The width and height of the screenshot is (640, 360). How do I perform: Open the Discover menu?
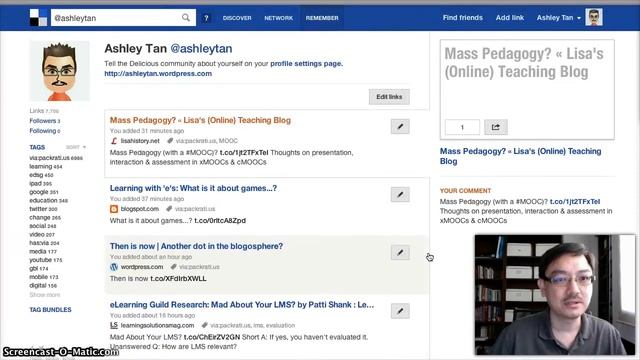237,18
